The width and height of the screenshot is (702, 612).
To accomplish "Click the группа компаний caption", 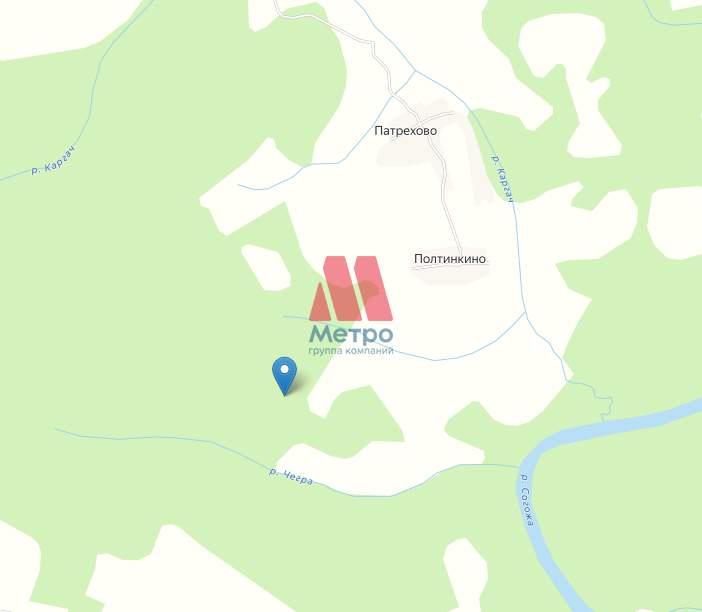I will (351, 351).
